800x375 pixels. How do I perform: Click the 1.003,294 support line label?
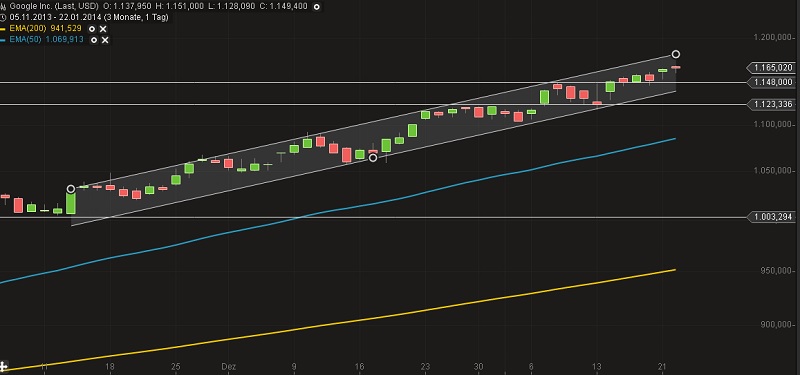771,217
